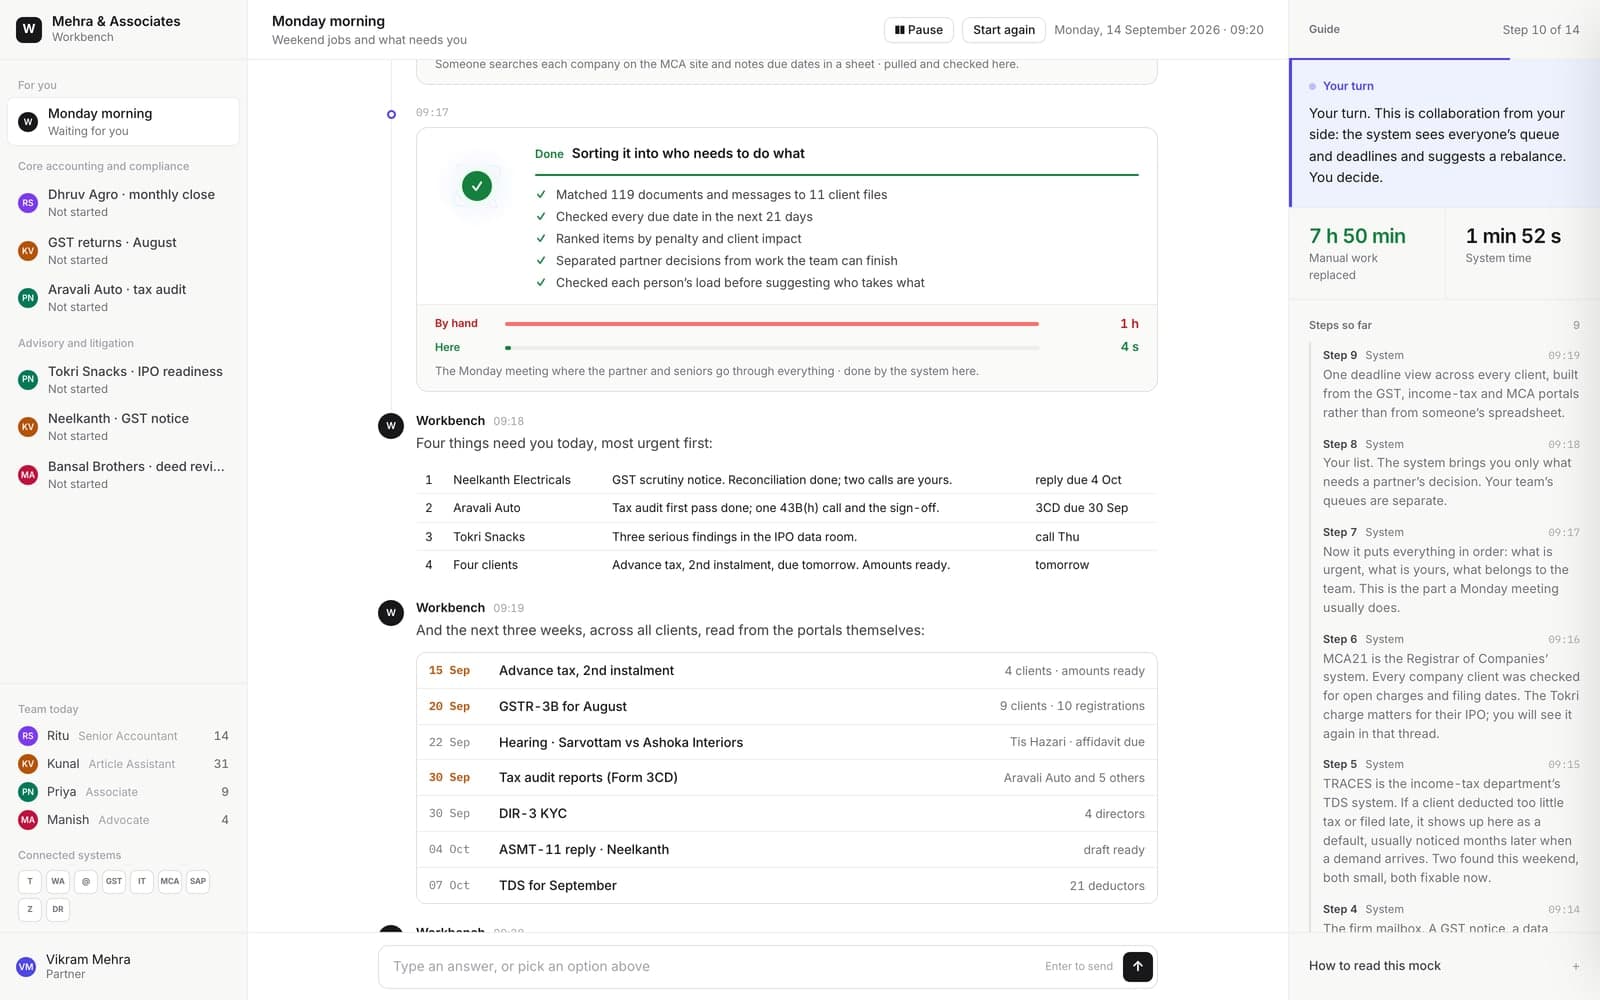
Task: Open the MCA connected system chip
Action: [x=170, y=881]
